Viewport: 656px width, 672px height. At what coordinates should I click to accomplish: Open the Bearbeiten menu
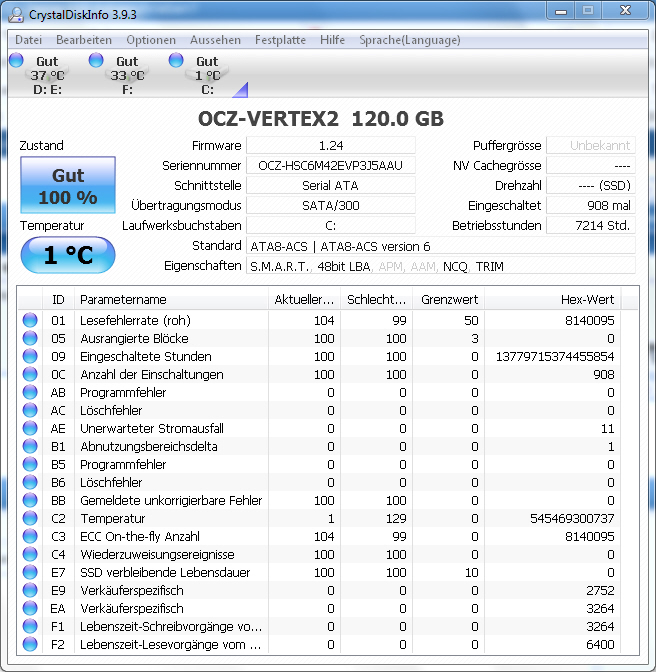tap(84, 40)
